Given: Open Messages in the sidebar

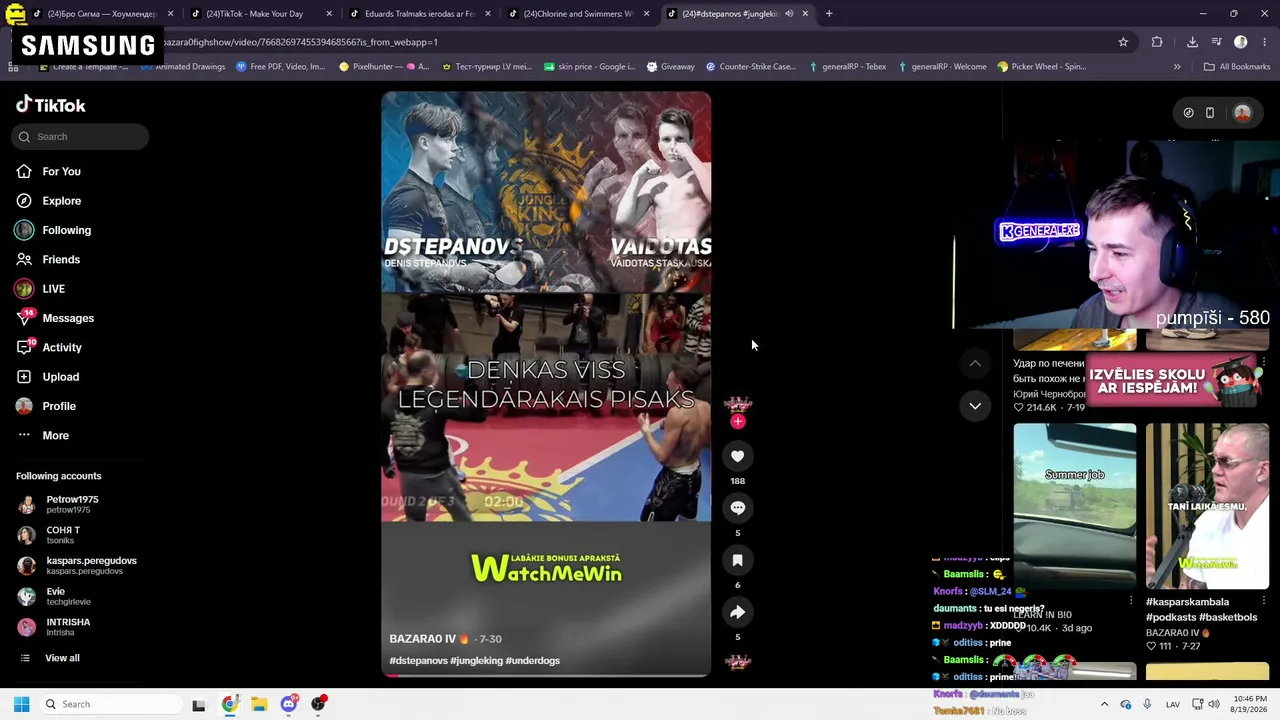Looking at the screenshot, I should pos(68,318).
